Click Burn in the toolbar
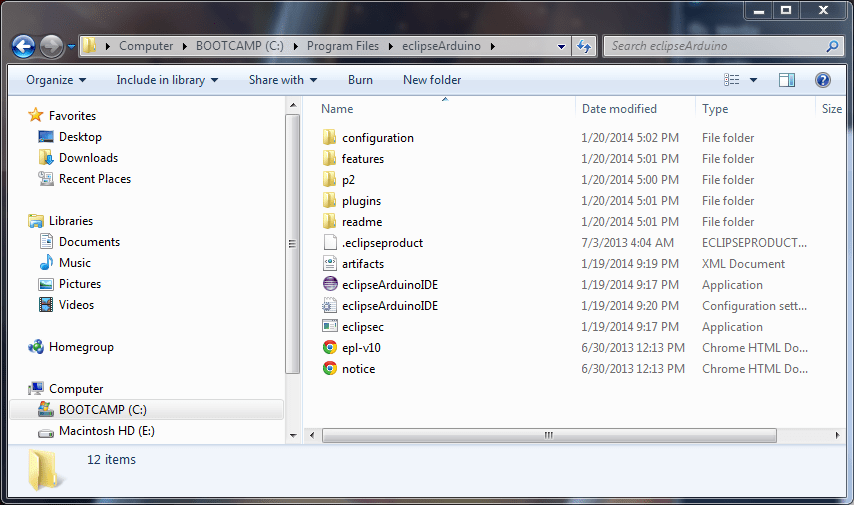The image size is (854, 505). (x=361, y=80)
